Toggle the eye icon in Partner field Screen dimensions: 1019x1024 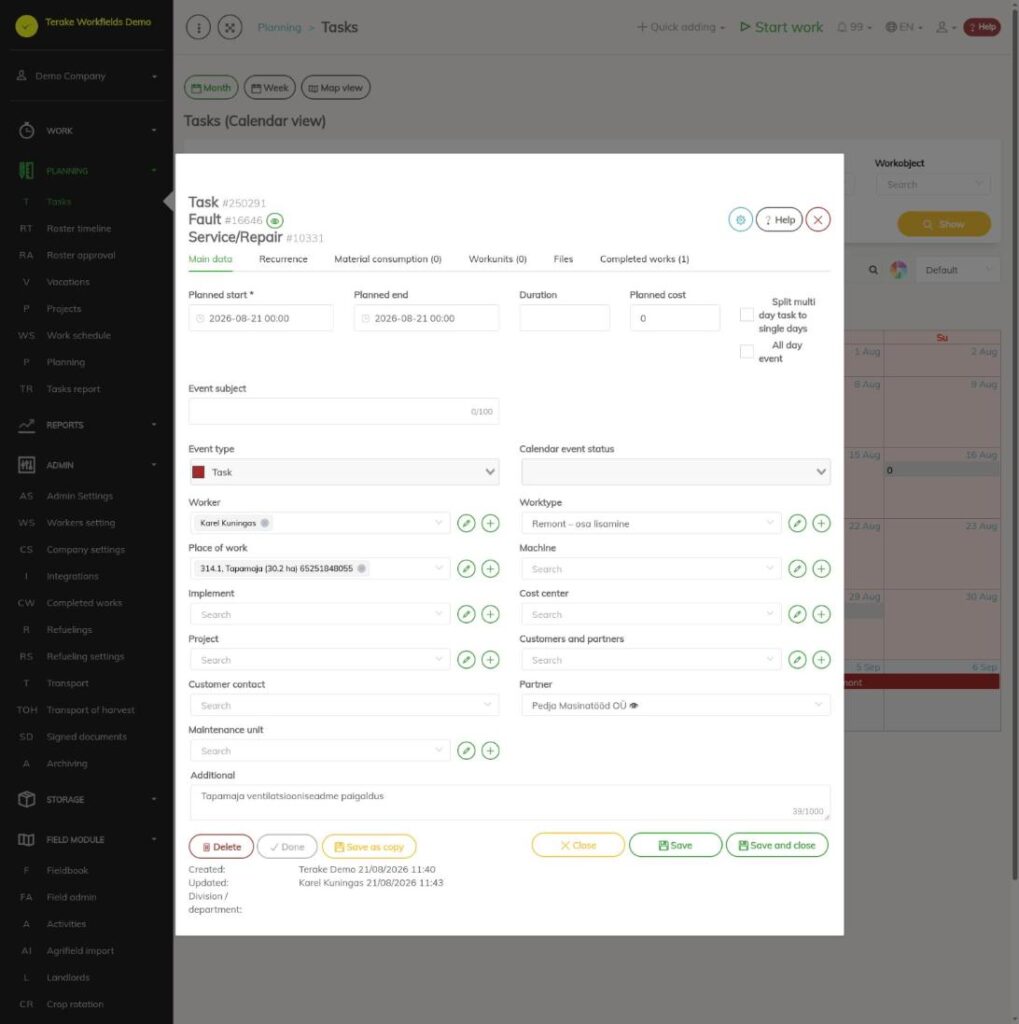coord(634,706)
